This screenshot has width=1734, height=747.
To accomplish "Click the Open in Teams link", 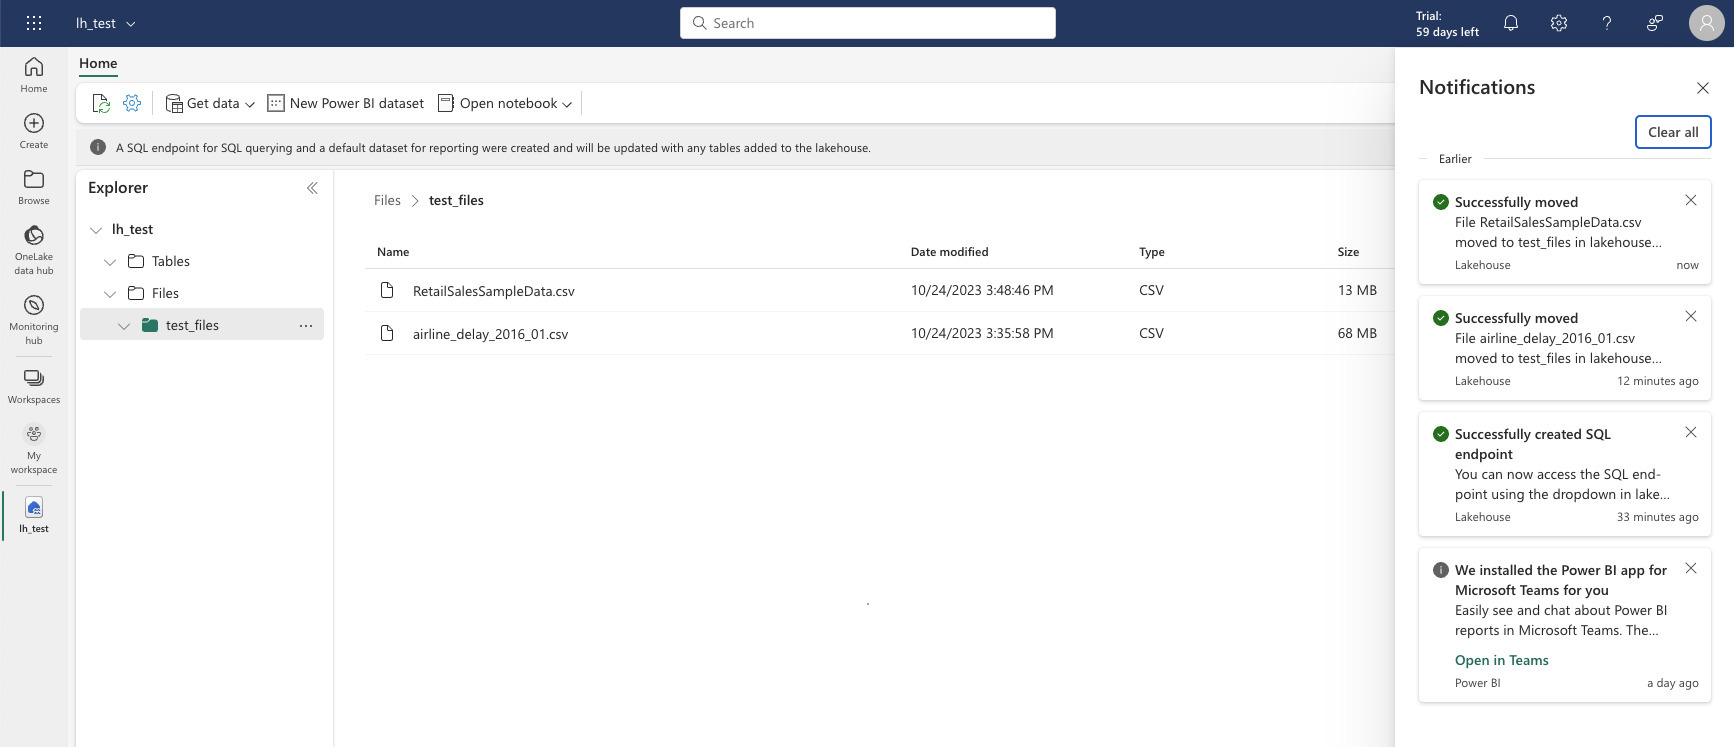I will (1501, 660).
